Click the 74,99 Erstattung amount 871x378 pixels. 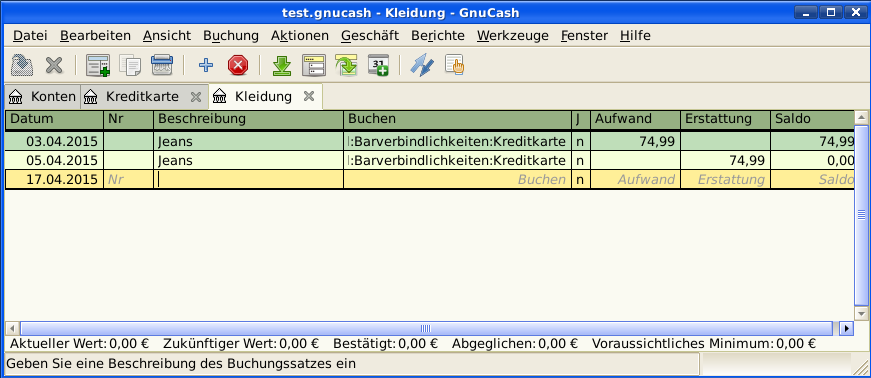pyautogui.click(x=725, y=161)
